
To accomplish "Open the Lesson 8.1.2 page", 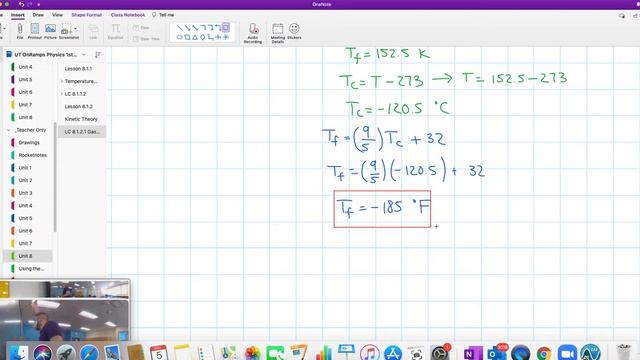I will 78,107.
